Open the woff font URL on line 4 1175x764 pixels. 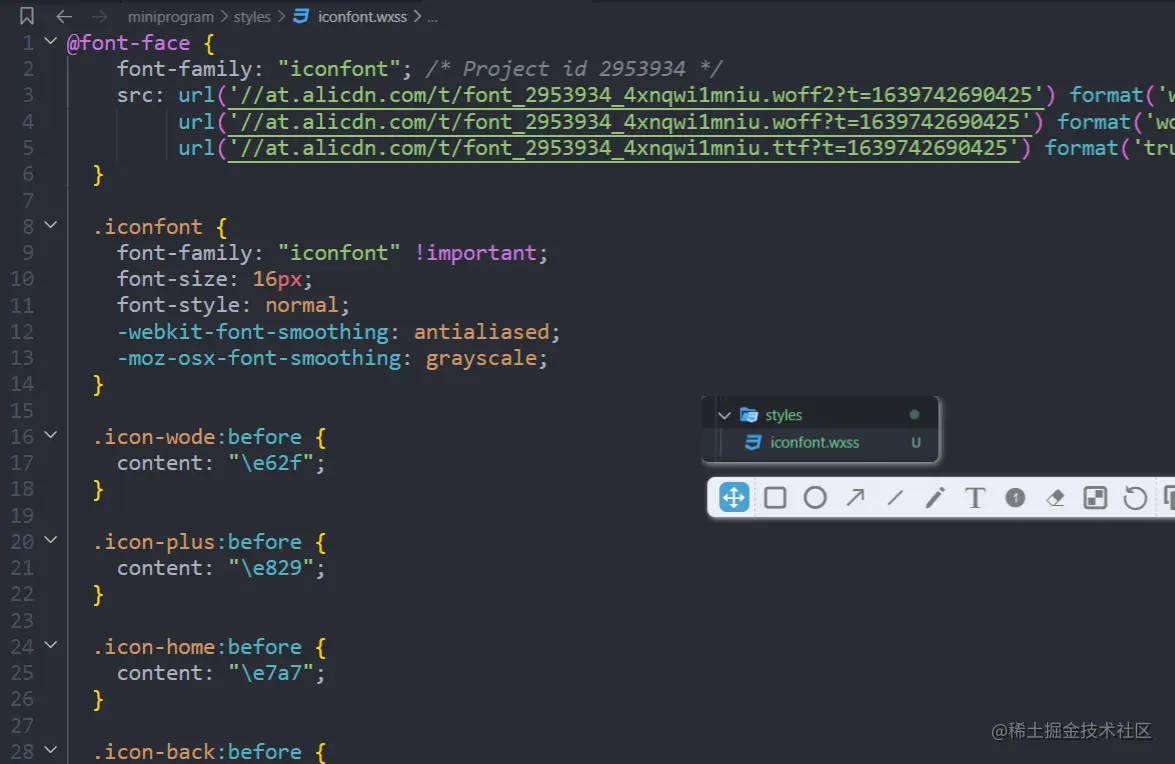[629, 121]
